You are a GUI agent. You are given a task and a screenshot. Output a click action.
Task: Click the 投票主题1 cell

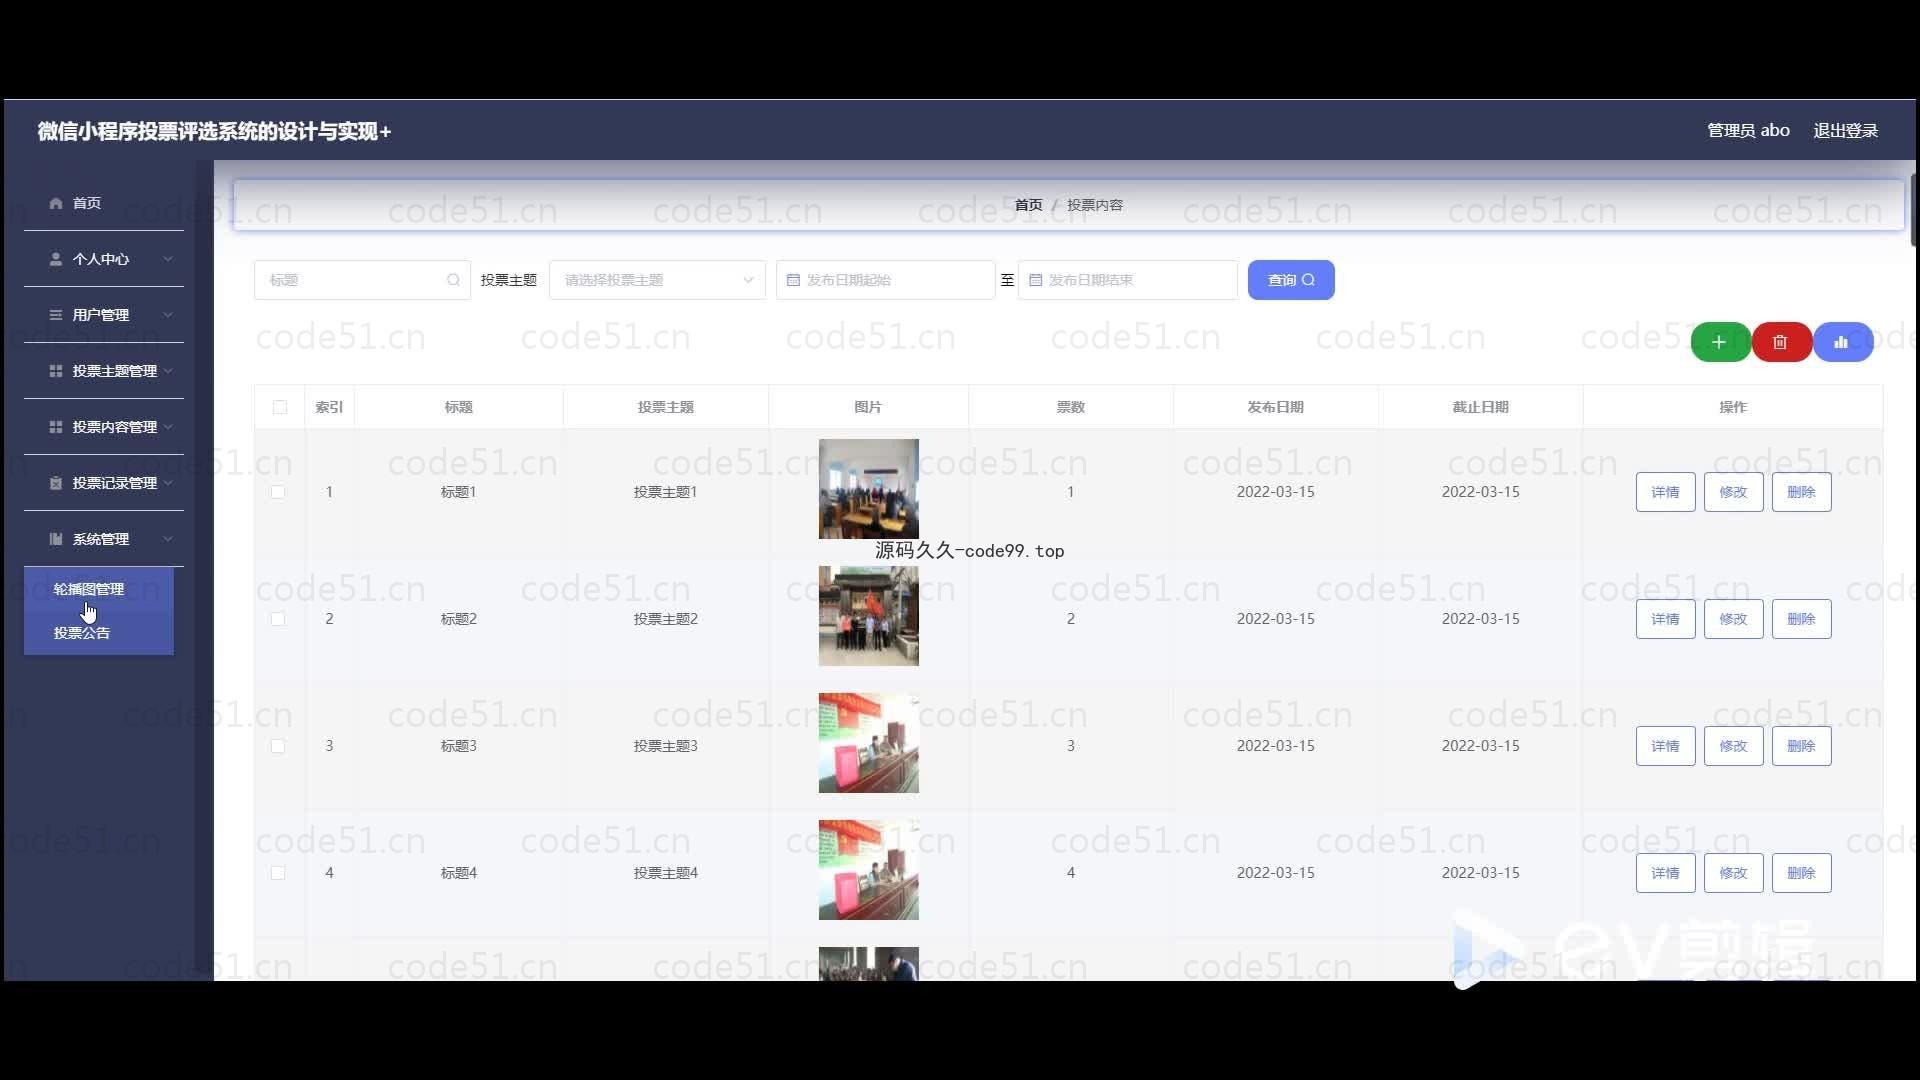tap(665, 492)
